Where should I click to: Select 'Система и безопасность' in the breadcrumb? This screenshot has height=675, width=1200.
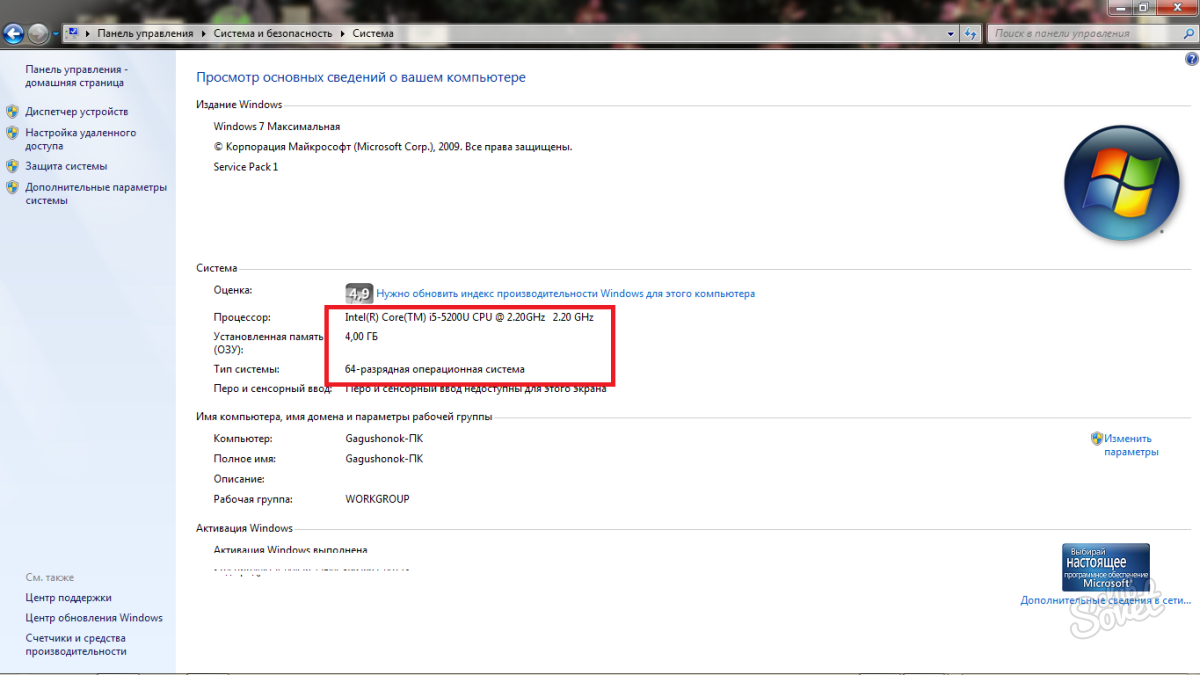(x=272, y=33)
